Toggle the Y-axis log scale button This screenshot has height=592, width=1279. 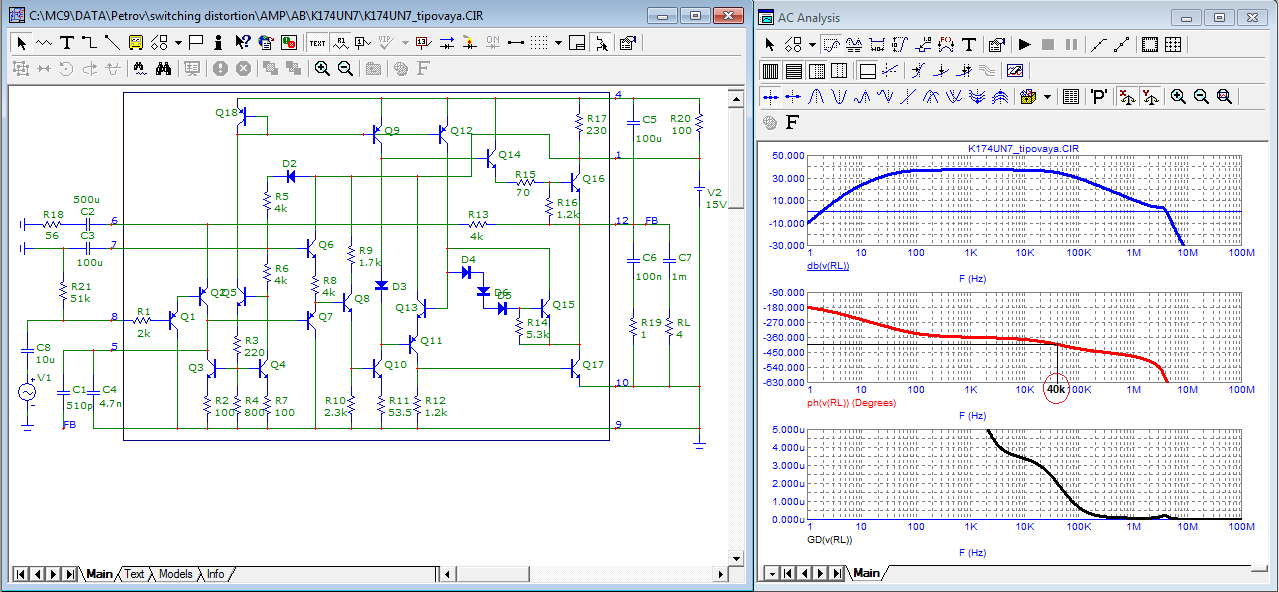coord(1149,97)
